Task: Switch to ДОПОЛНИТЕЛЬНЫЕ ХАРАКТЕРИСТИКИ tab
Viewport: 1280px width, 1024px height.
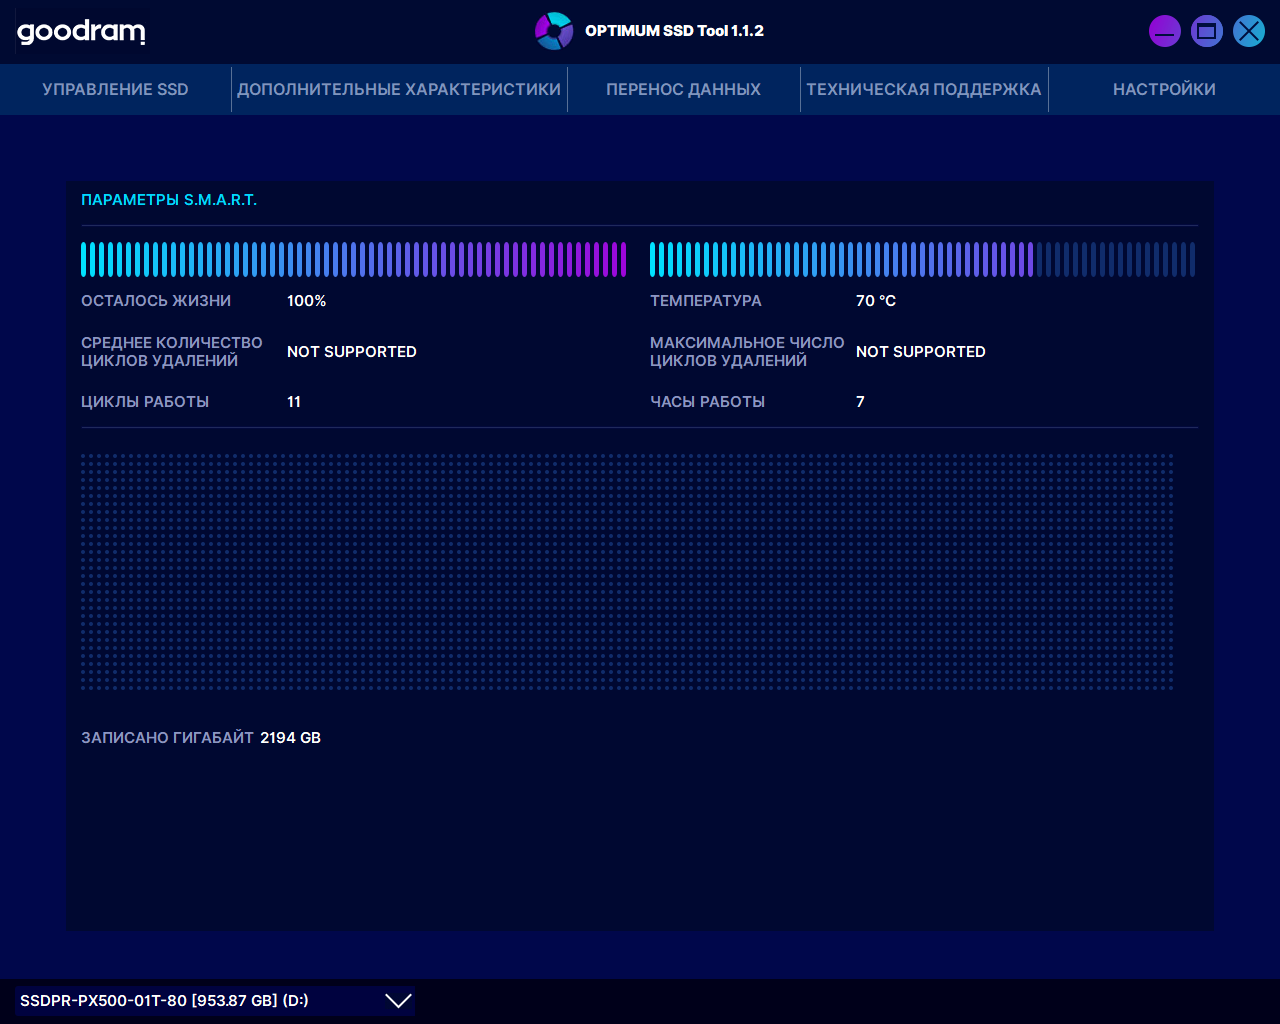Action: 399,89
